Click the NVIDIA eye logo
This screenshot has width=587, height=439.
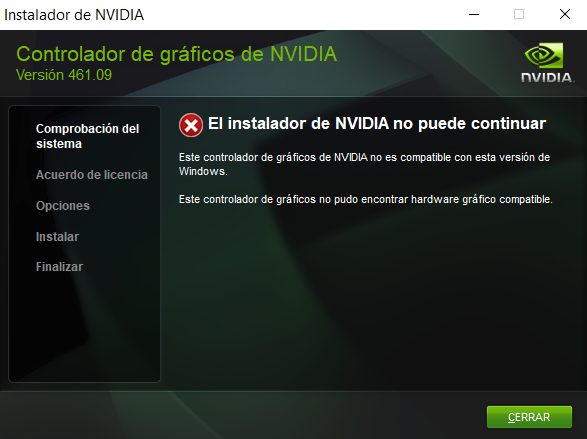point(544,55)
